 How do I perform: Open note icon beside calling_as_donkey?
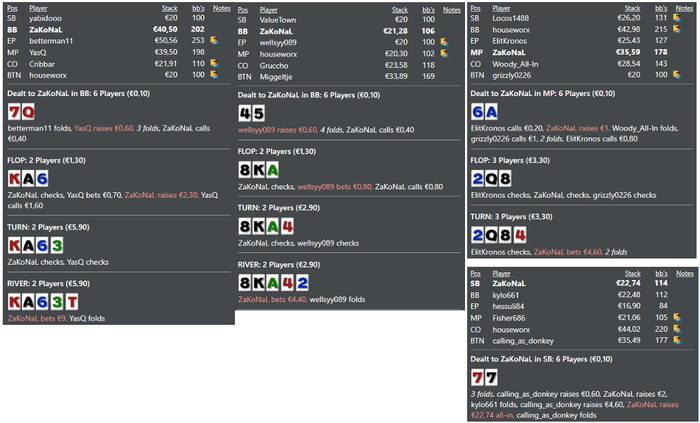(x=677, y=340)
